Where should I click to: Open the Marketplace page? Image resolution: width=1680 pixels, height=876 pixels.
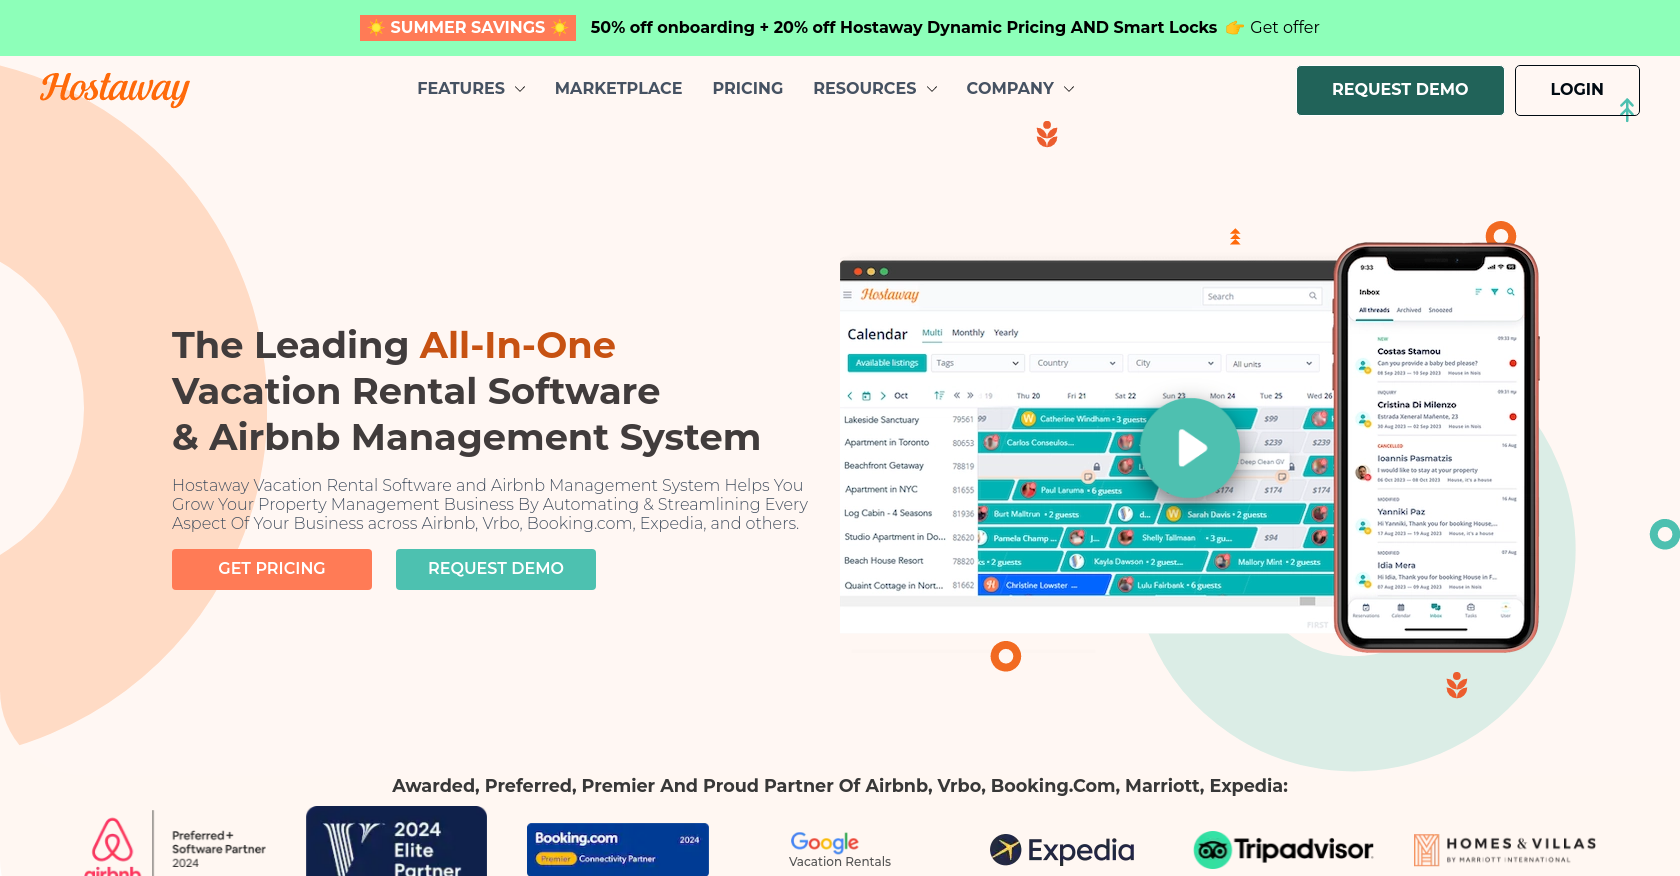coord(618,88)
